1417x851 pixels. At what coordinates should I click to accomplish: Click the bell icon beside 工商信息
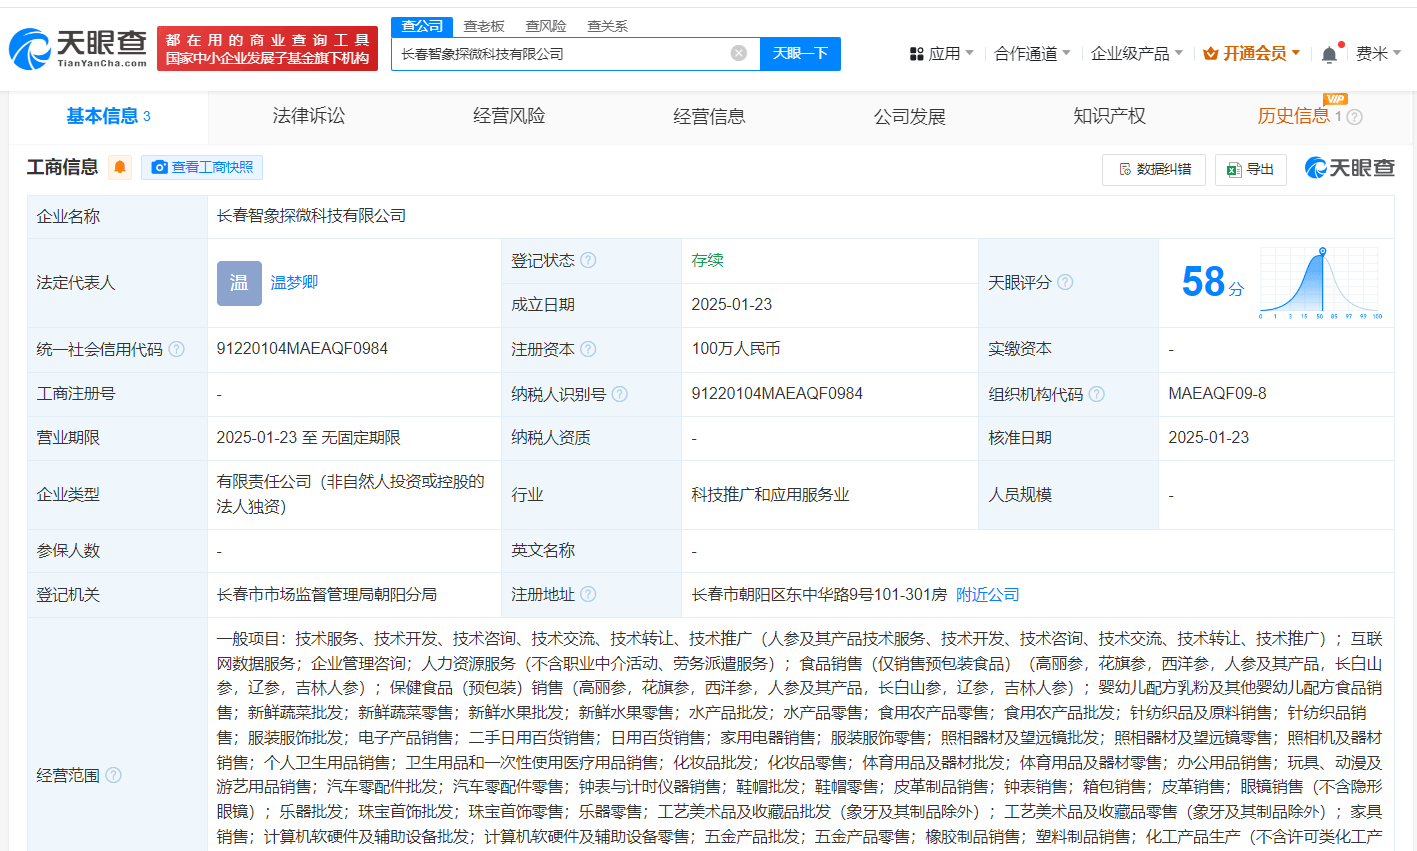pyautogui.click(x=117, y=167)
